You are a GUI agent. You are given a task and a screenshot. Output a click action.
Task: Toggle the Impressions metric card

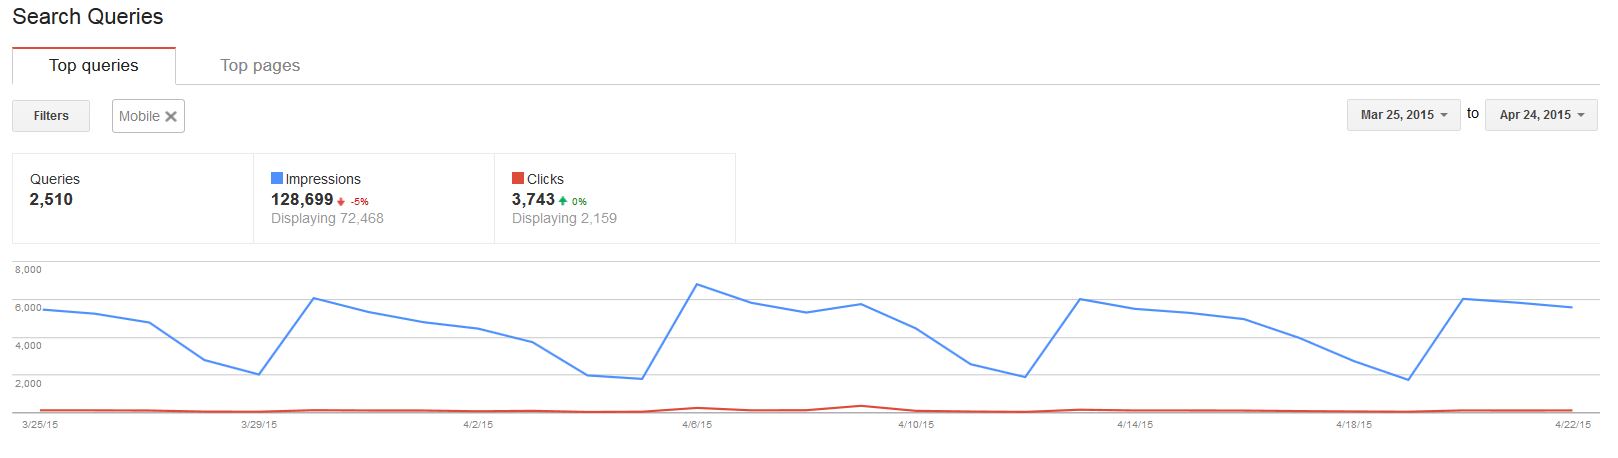[x=374, y=198]
